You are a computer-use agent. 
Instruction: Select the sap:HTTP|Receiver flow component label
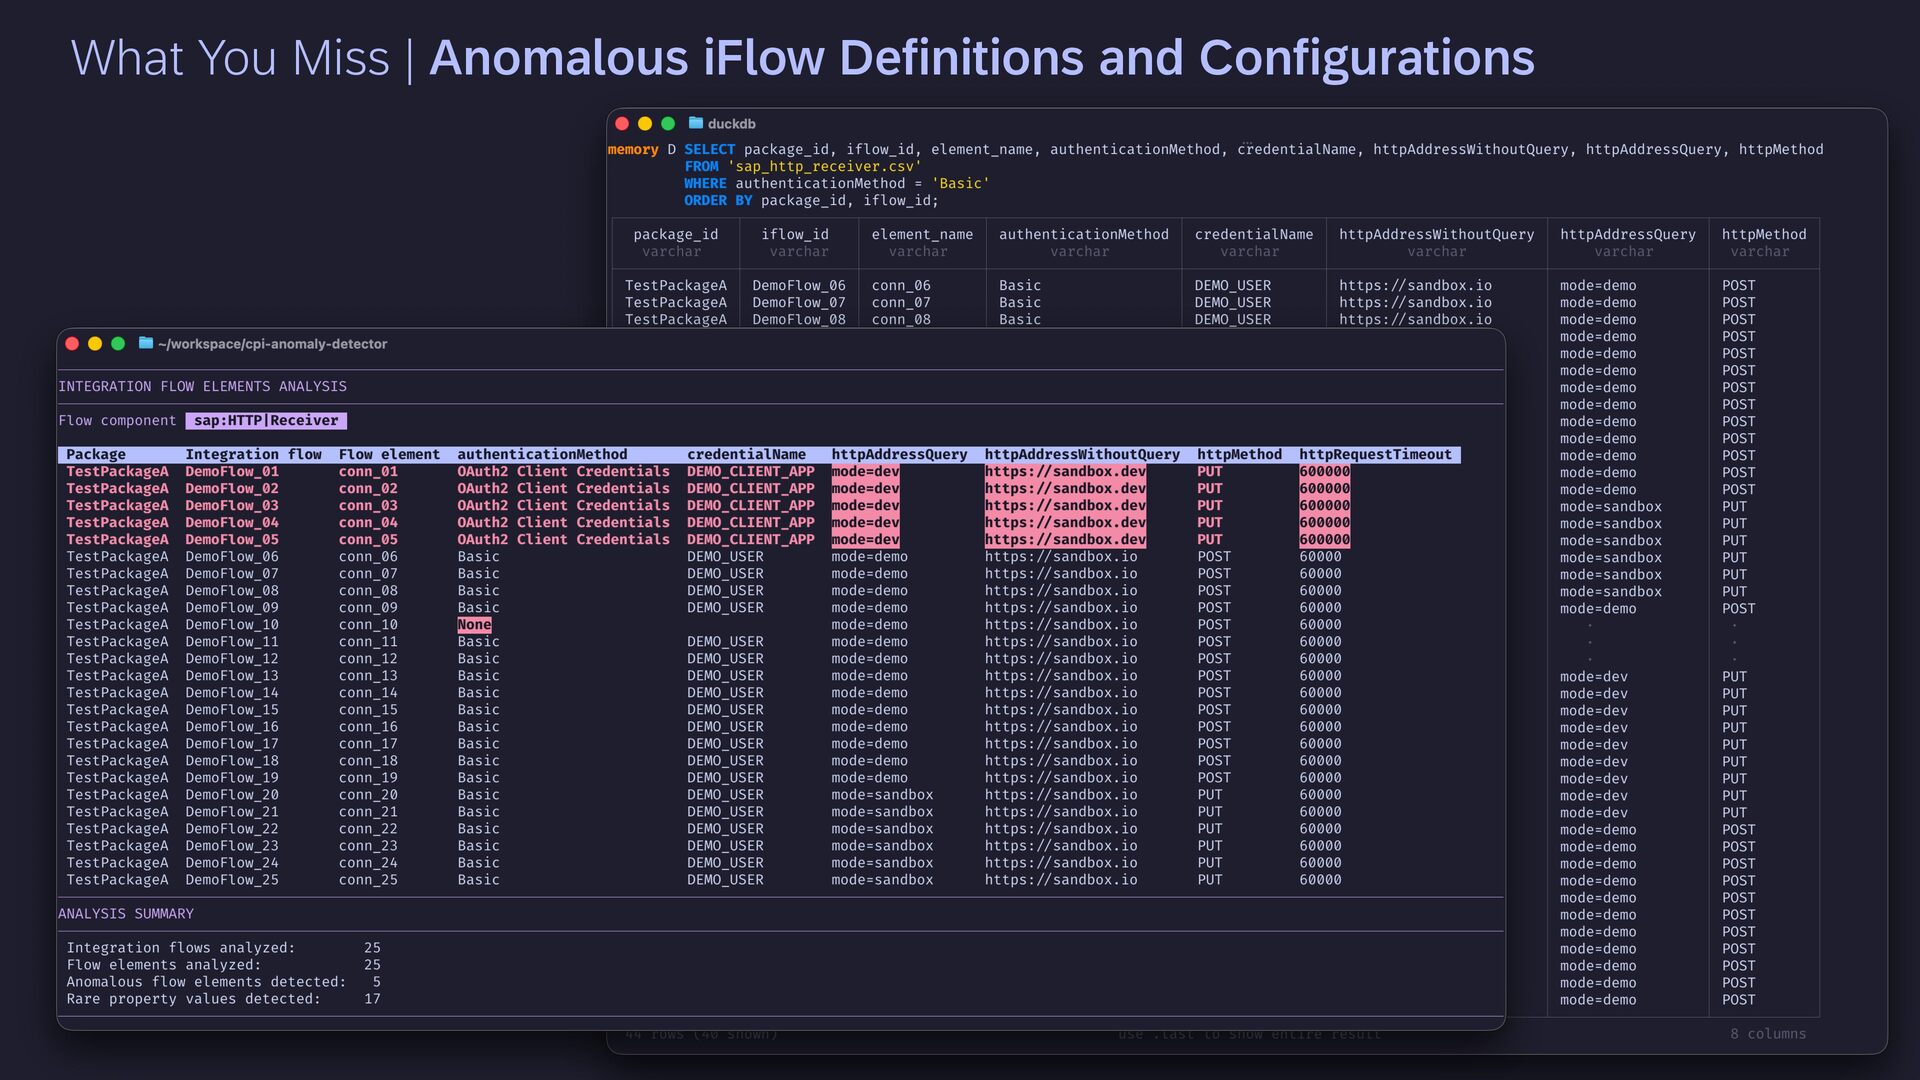[266, 421]
